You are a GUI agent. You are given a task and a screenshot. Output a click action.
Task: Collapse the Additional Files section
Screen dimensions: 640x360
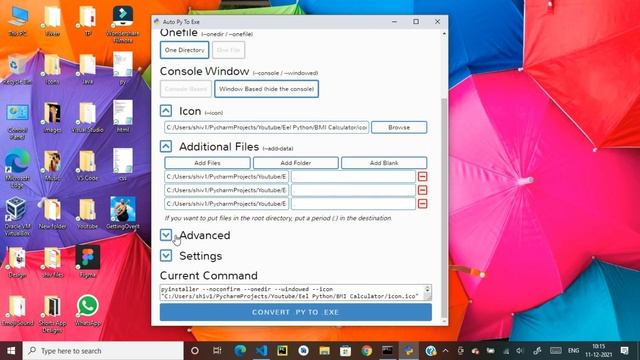click(x=166, y=147)
